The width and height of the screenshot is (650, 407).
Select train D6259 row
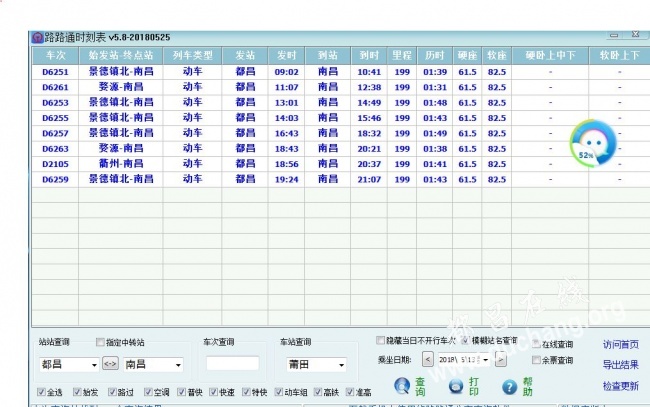[x=341, y=179]
